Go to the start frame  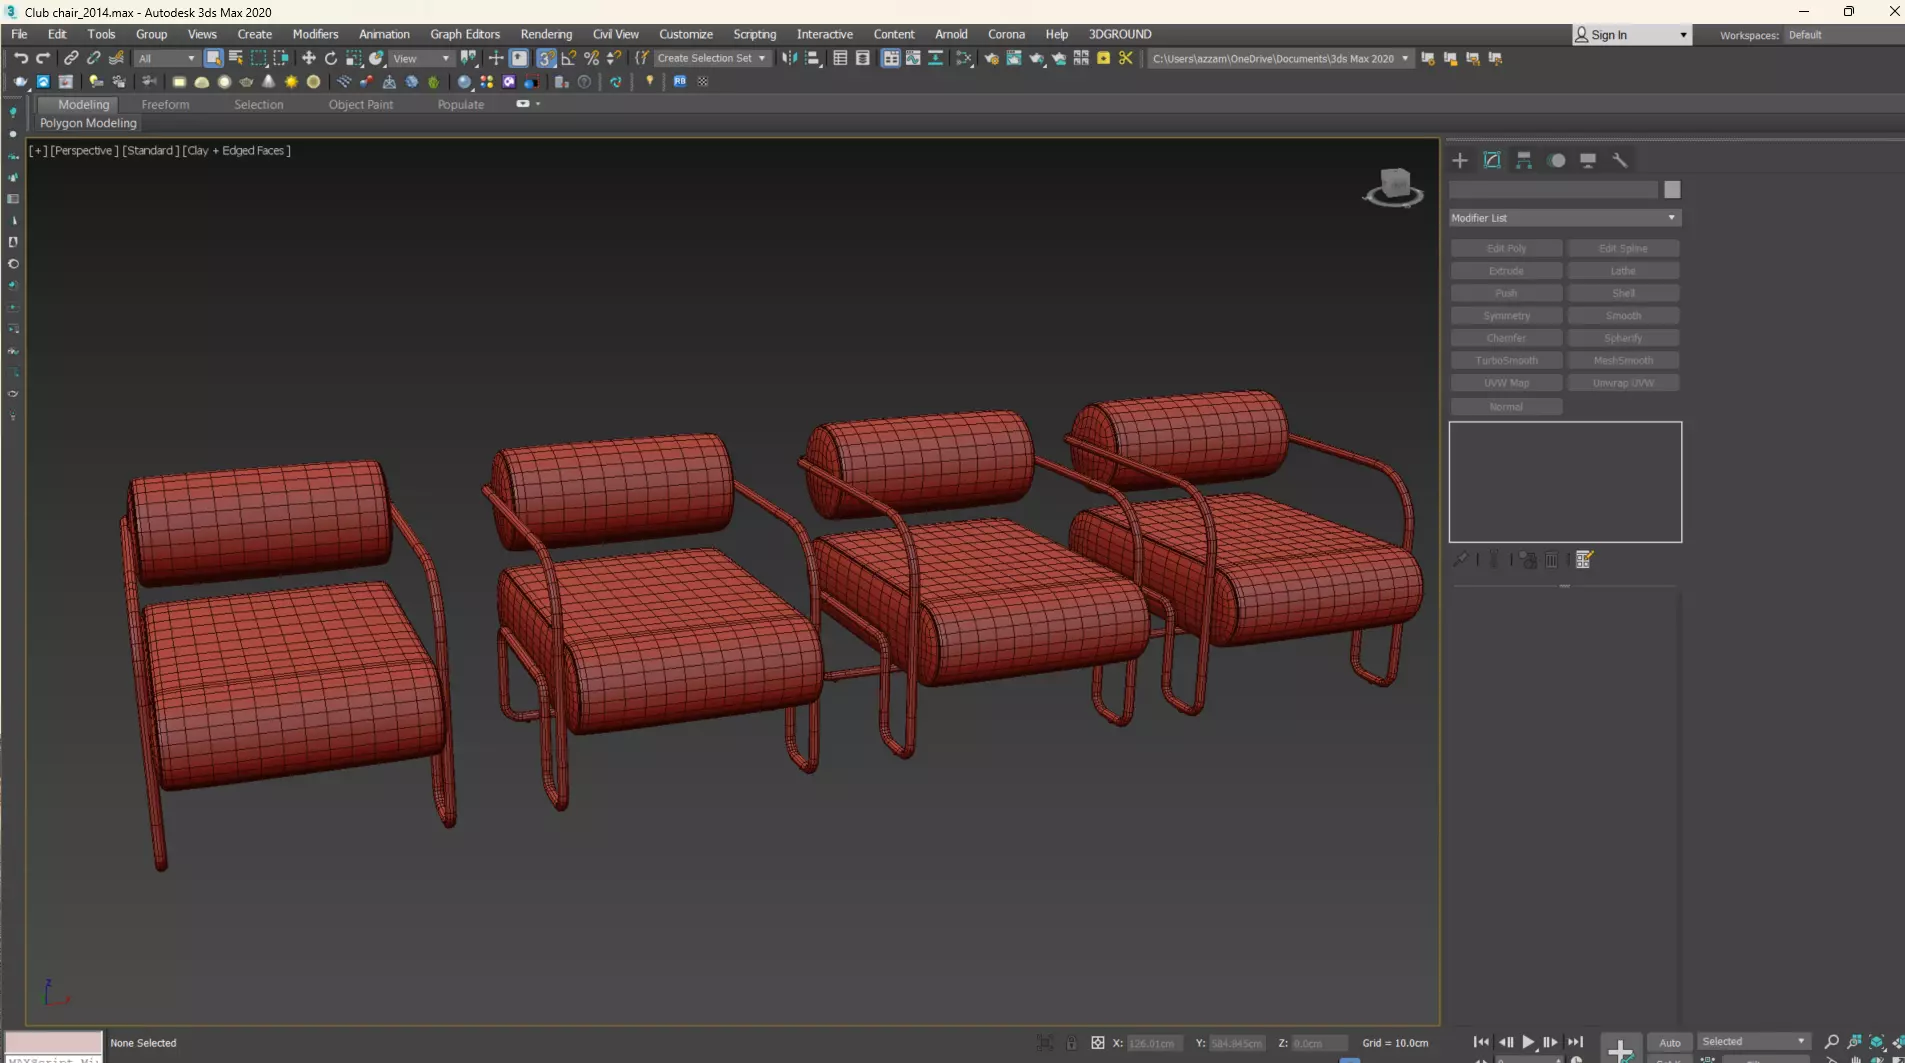(x=1481, y=1042)
